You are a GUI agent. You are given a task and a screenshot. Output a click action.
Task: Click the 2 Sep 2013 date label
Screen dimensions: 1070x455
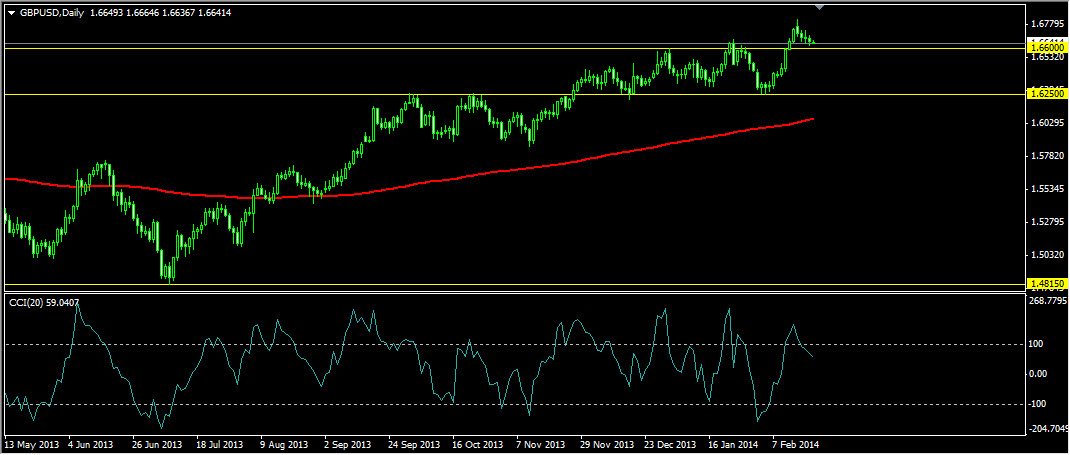(347, 444)
